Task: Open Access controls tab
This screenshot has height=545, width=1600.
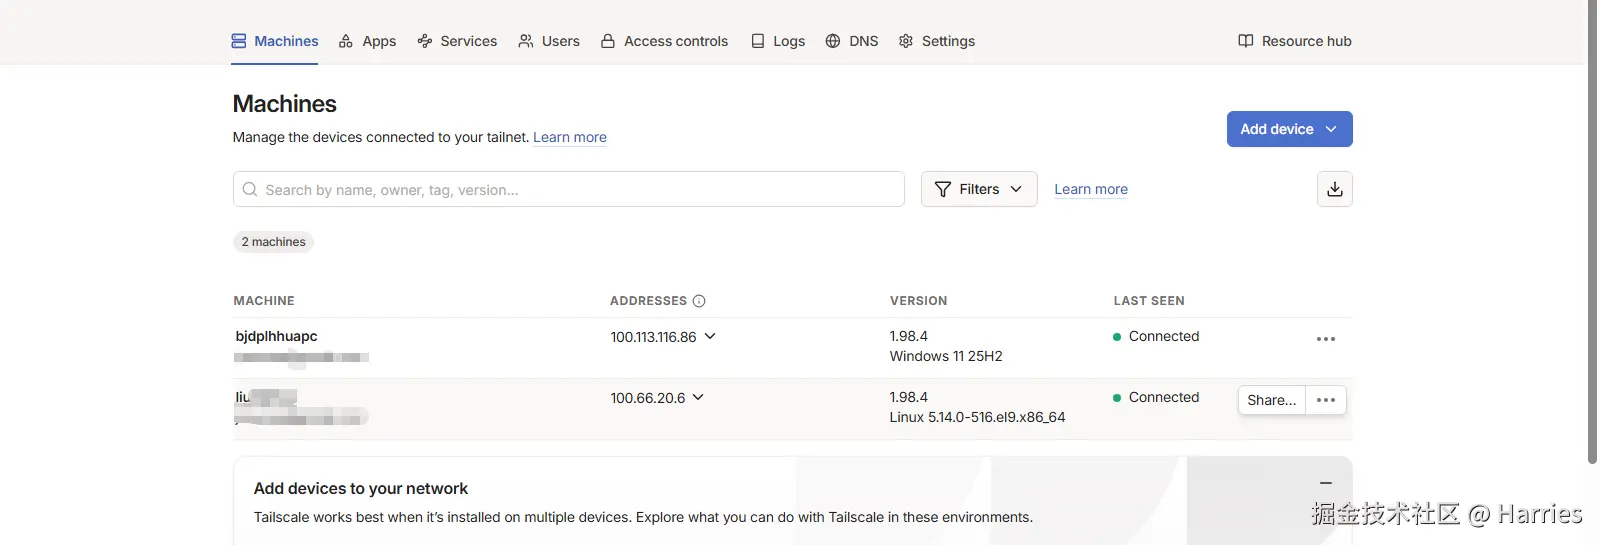Action: [x=664, y=41]
